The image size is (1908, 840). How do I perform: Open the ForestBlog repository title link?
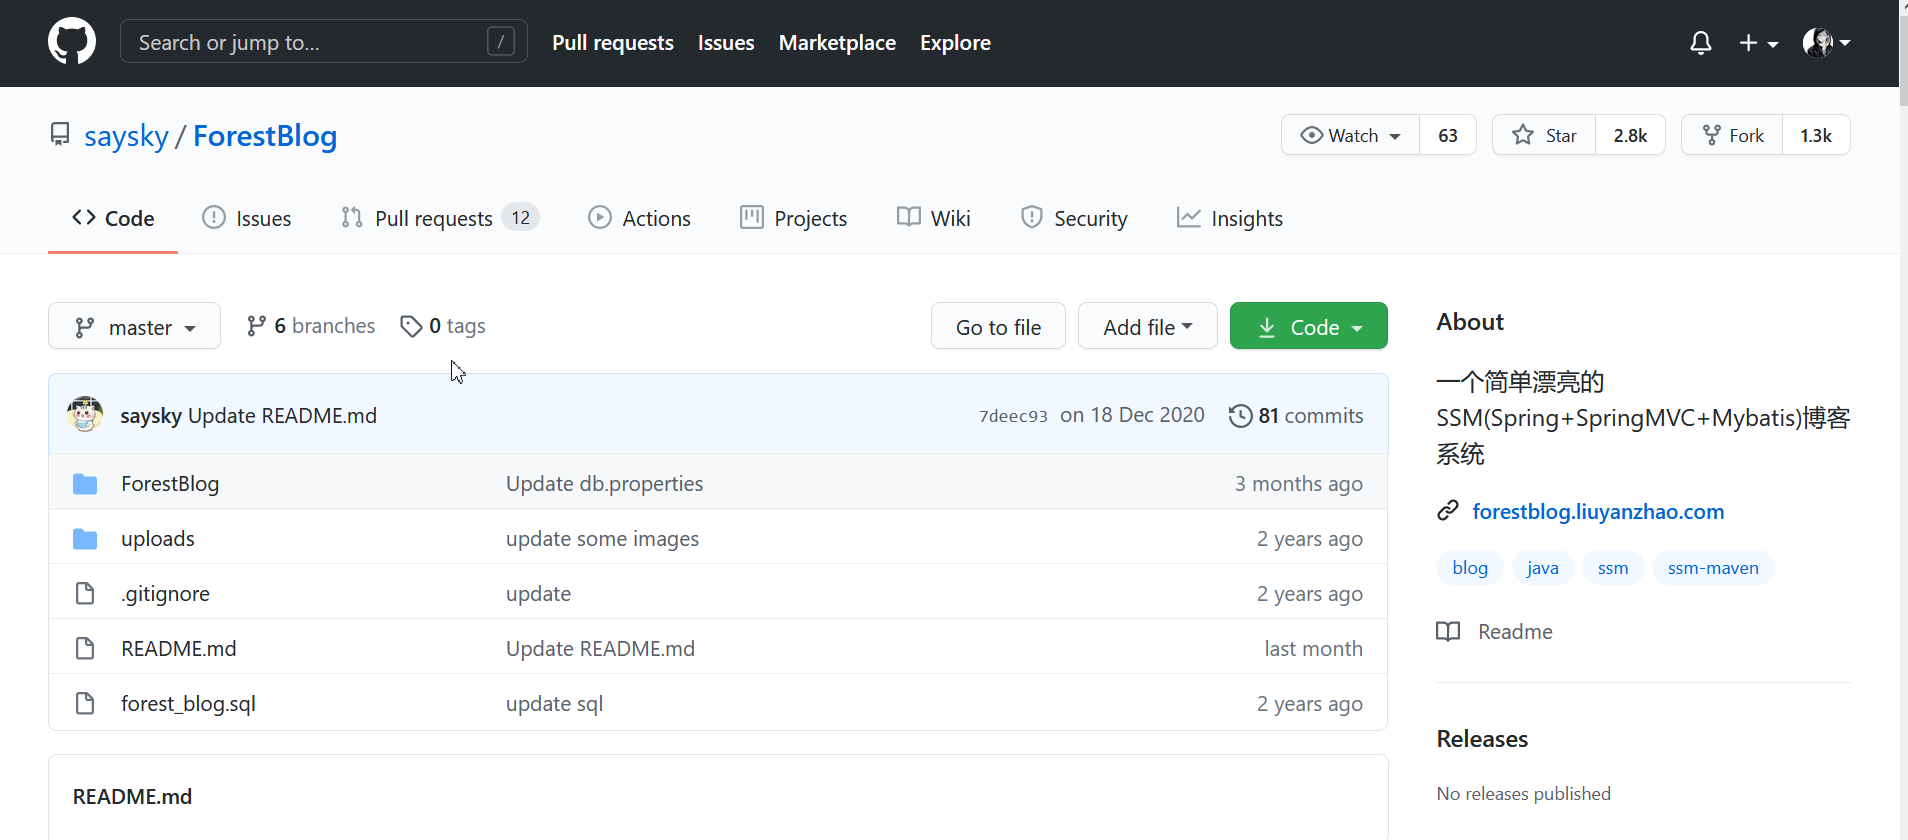265,136
